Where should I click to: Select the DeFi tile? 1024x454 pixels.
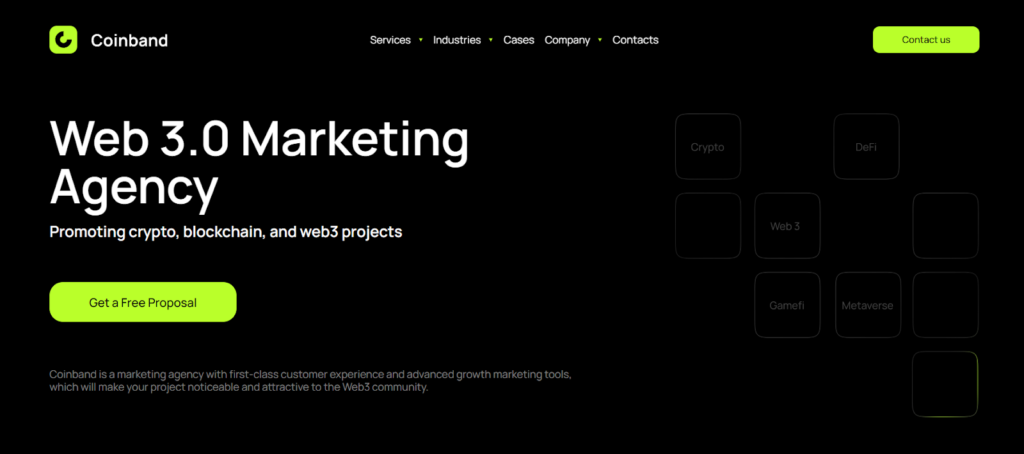(x=866, y=147)
